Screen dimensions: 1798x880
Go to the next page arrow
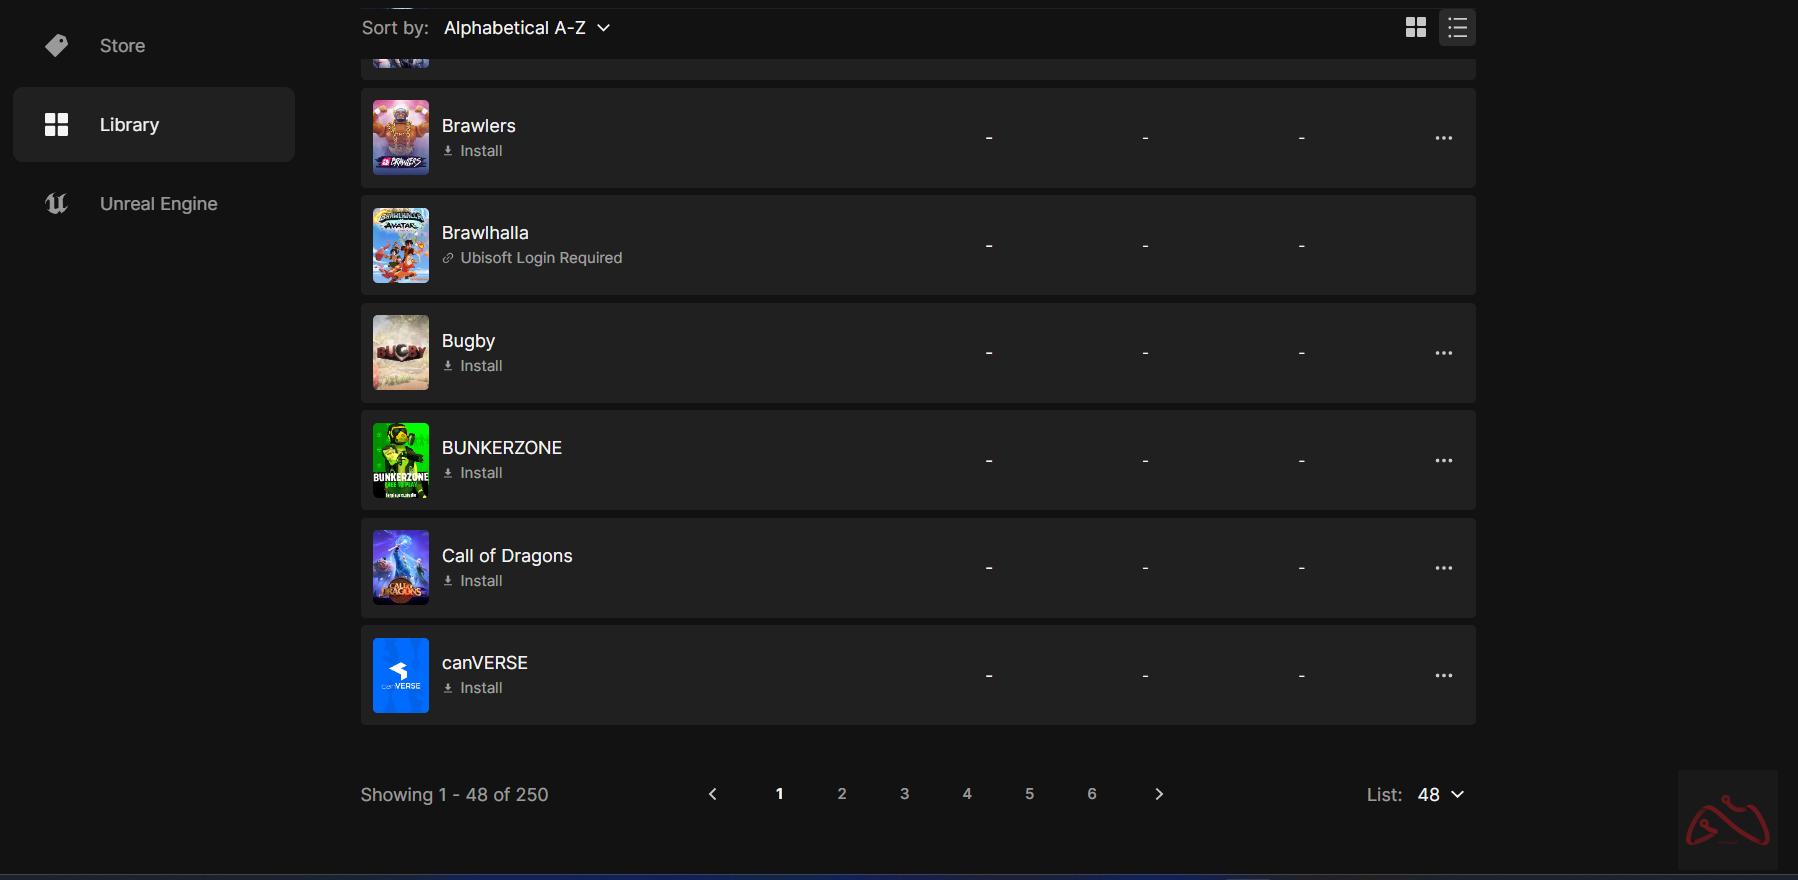point(1159,794)
